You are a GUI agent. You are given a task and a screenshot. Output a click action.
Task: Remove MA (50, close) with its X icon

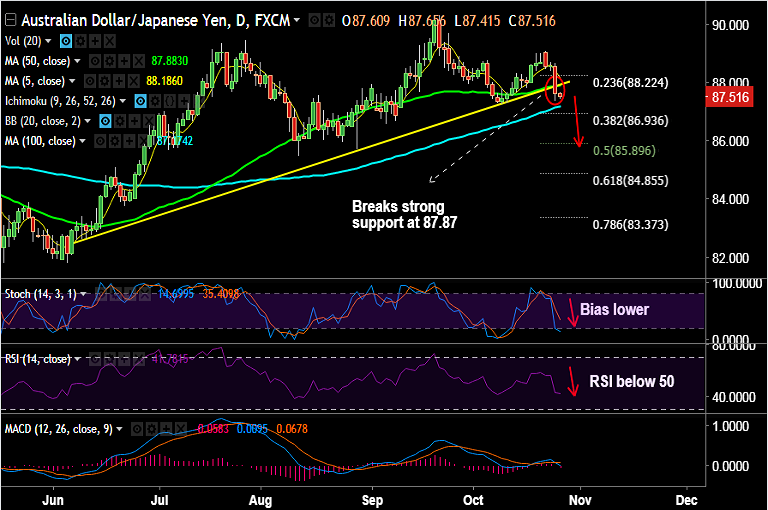click(x=139, y=61)
